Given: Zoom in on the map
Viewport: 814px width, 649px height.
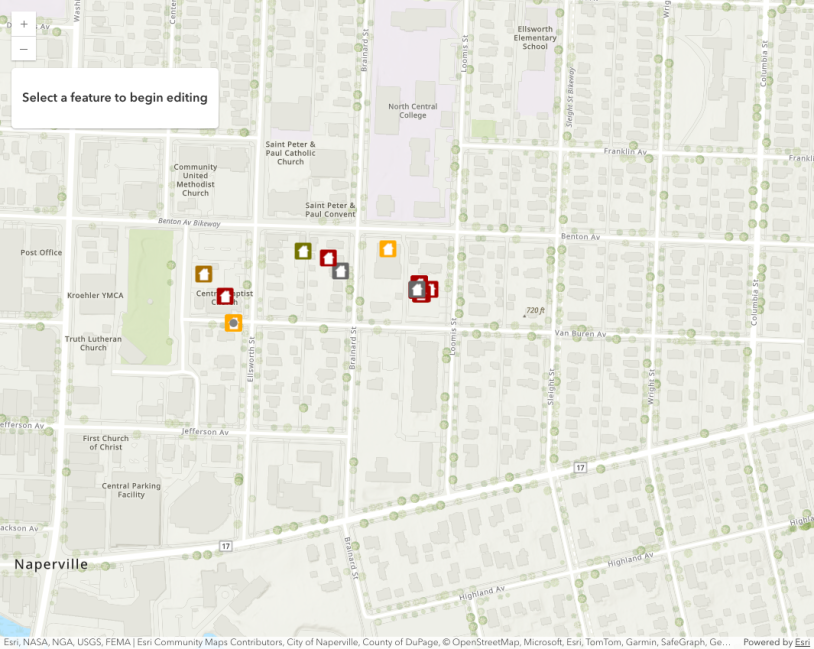Looking at the screenshot, I should (x=23, y=24).
